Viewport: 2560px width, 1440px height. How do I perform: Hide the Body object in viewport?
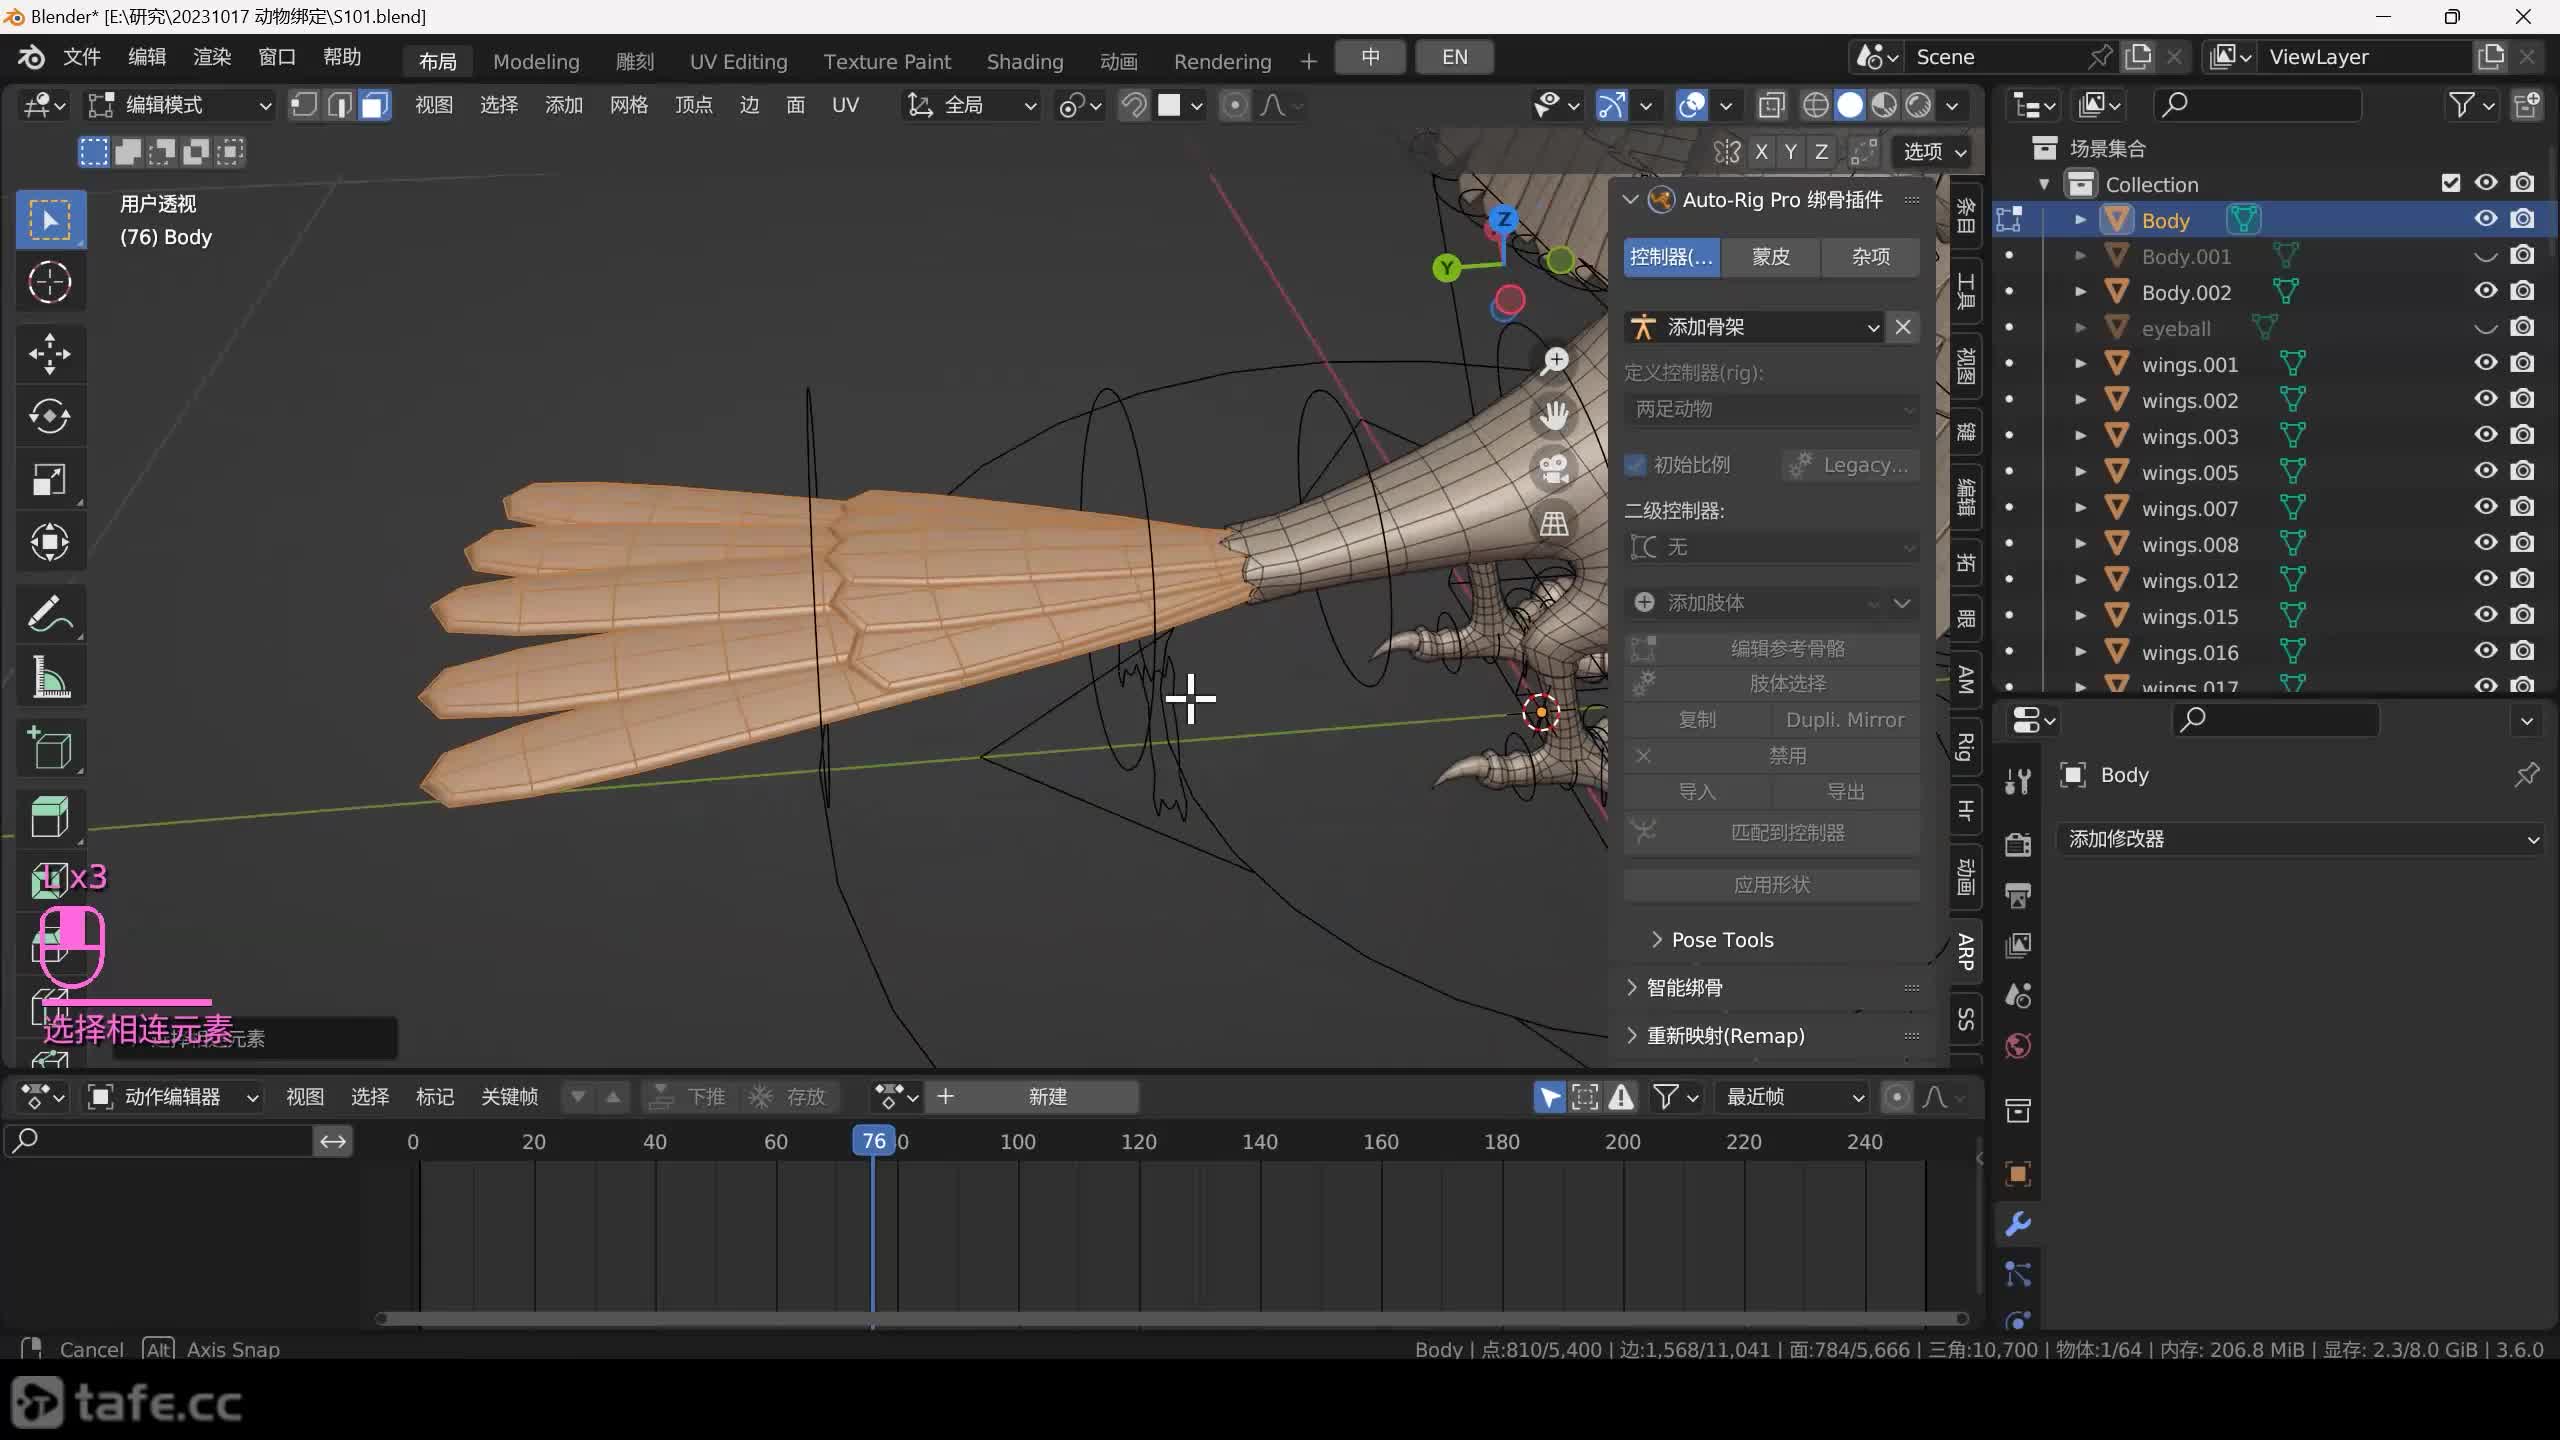click(2486, 219)
